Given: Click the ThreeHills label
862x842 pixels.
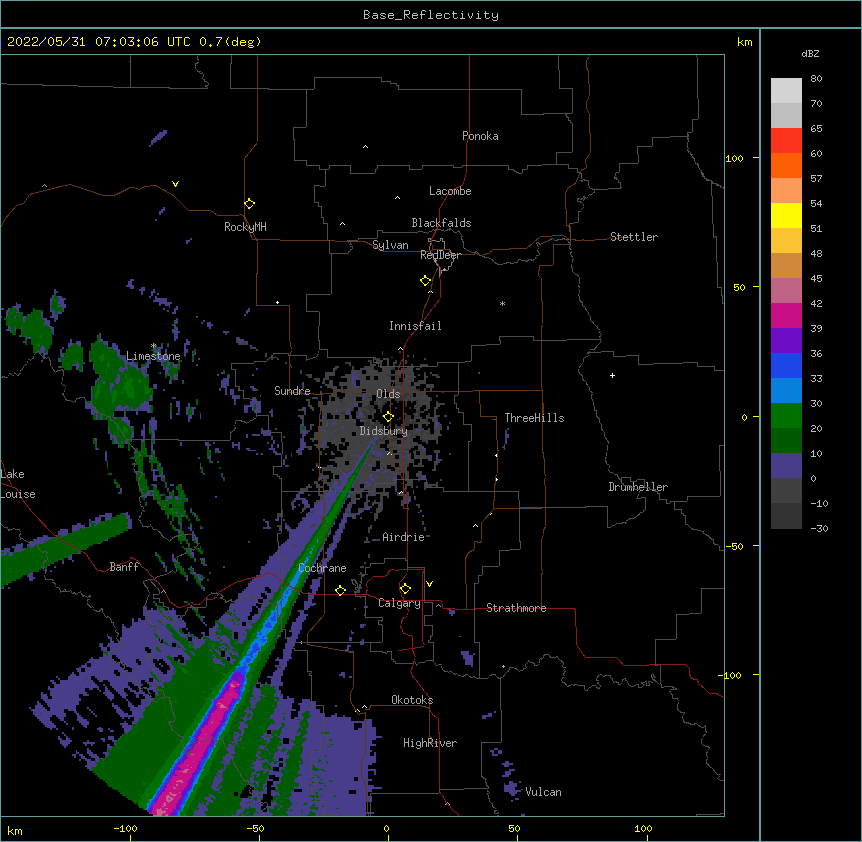Looking at the screenshot, I should point(534,418).
